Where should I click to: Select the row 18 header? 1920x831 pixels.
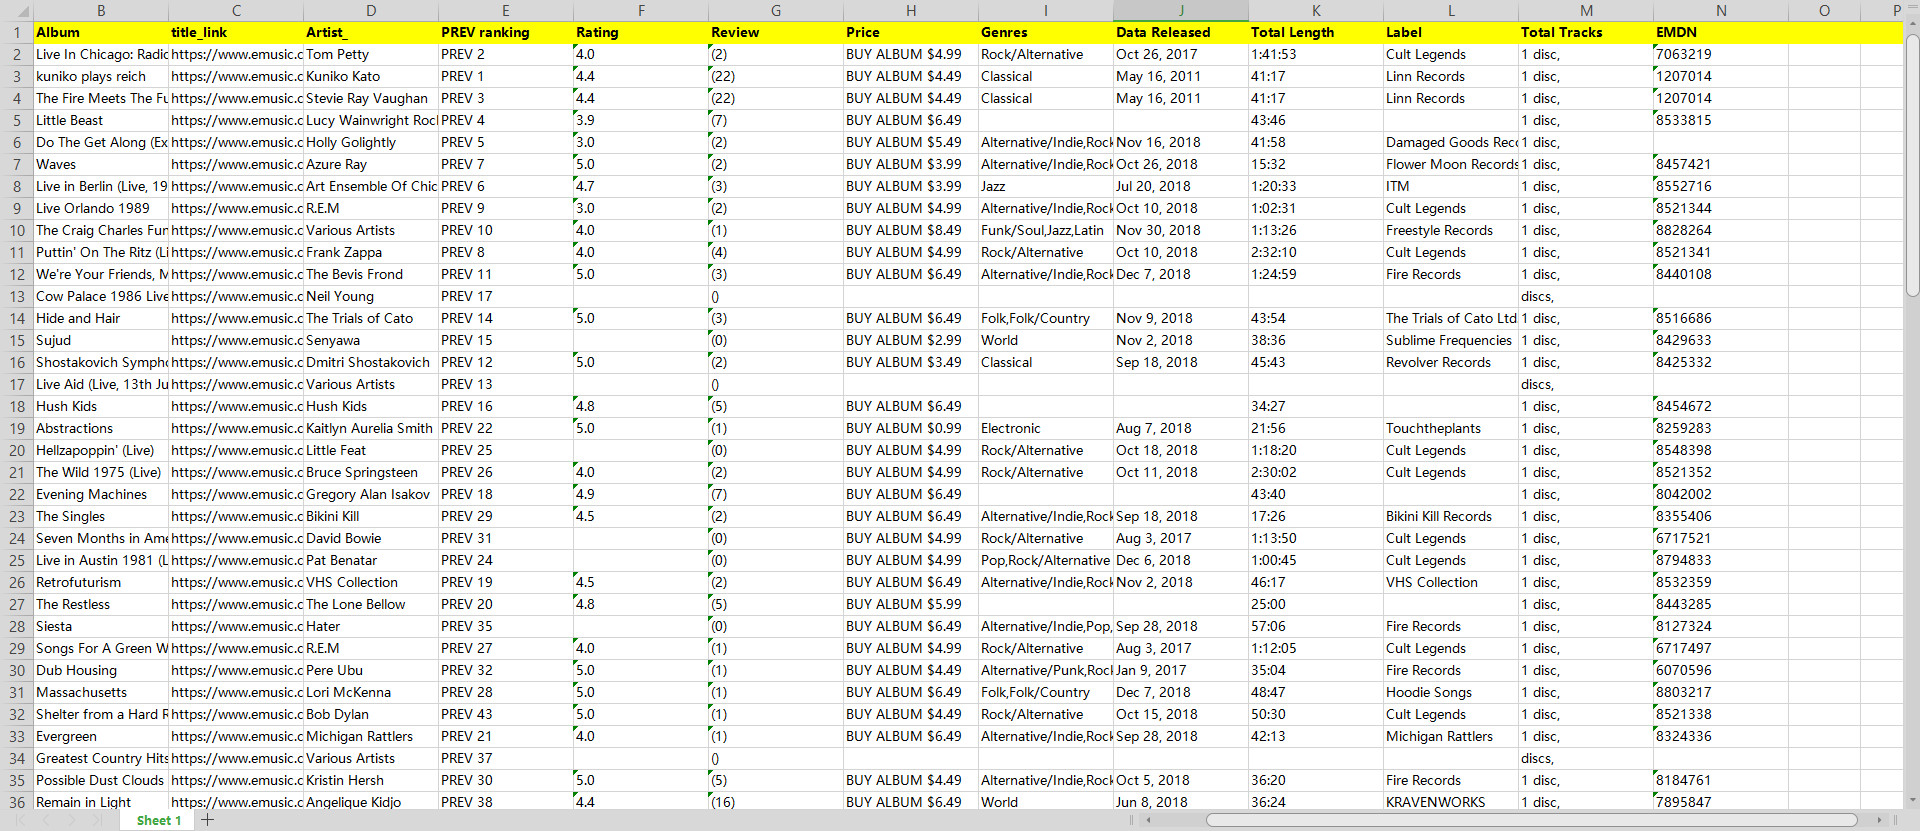[x=17, y=406]
